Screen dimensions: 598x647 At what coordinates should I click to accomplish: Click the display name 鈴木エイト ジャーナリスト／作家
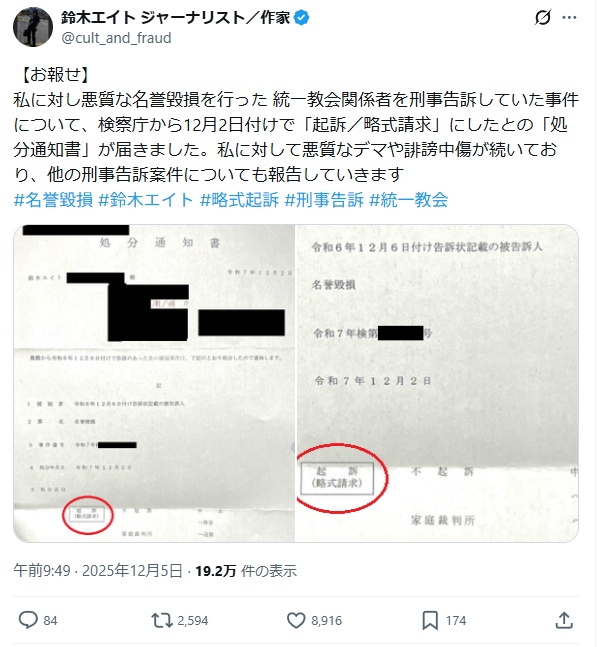click(176, 18)
